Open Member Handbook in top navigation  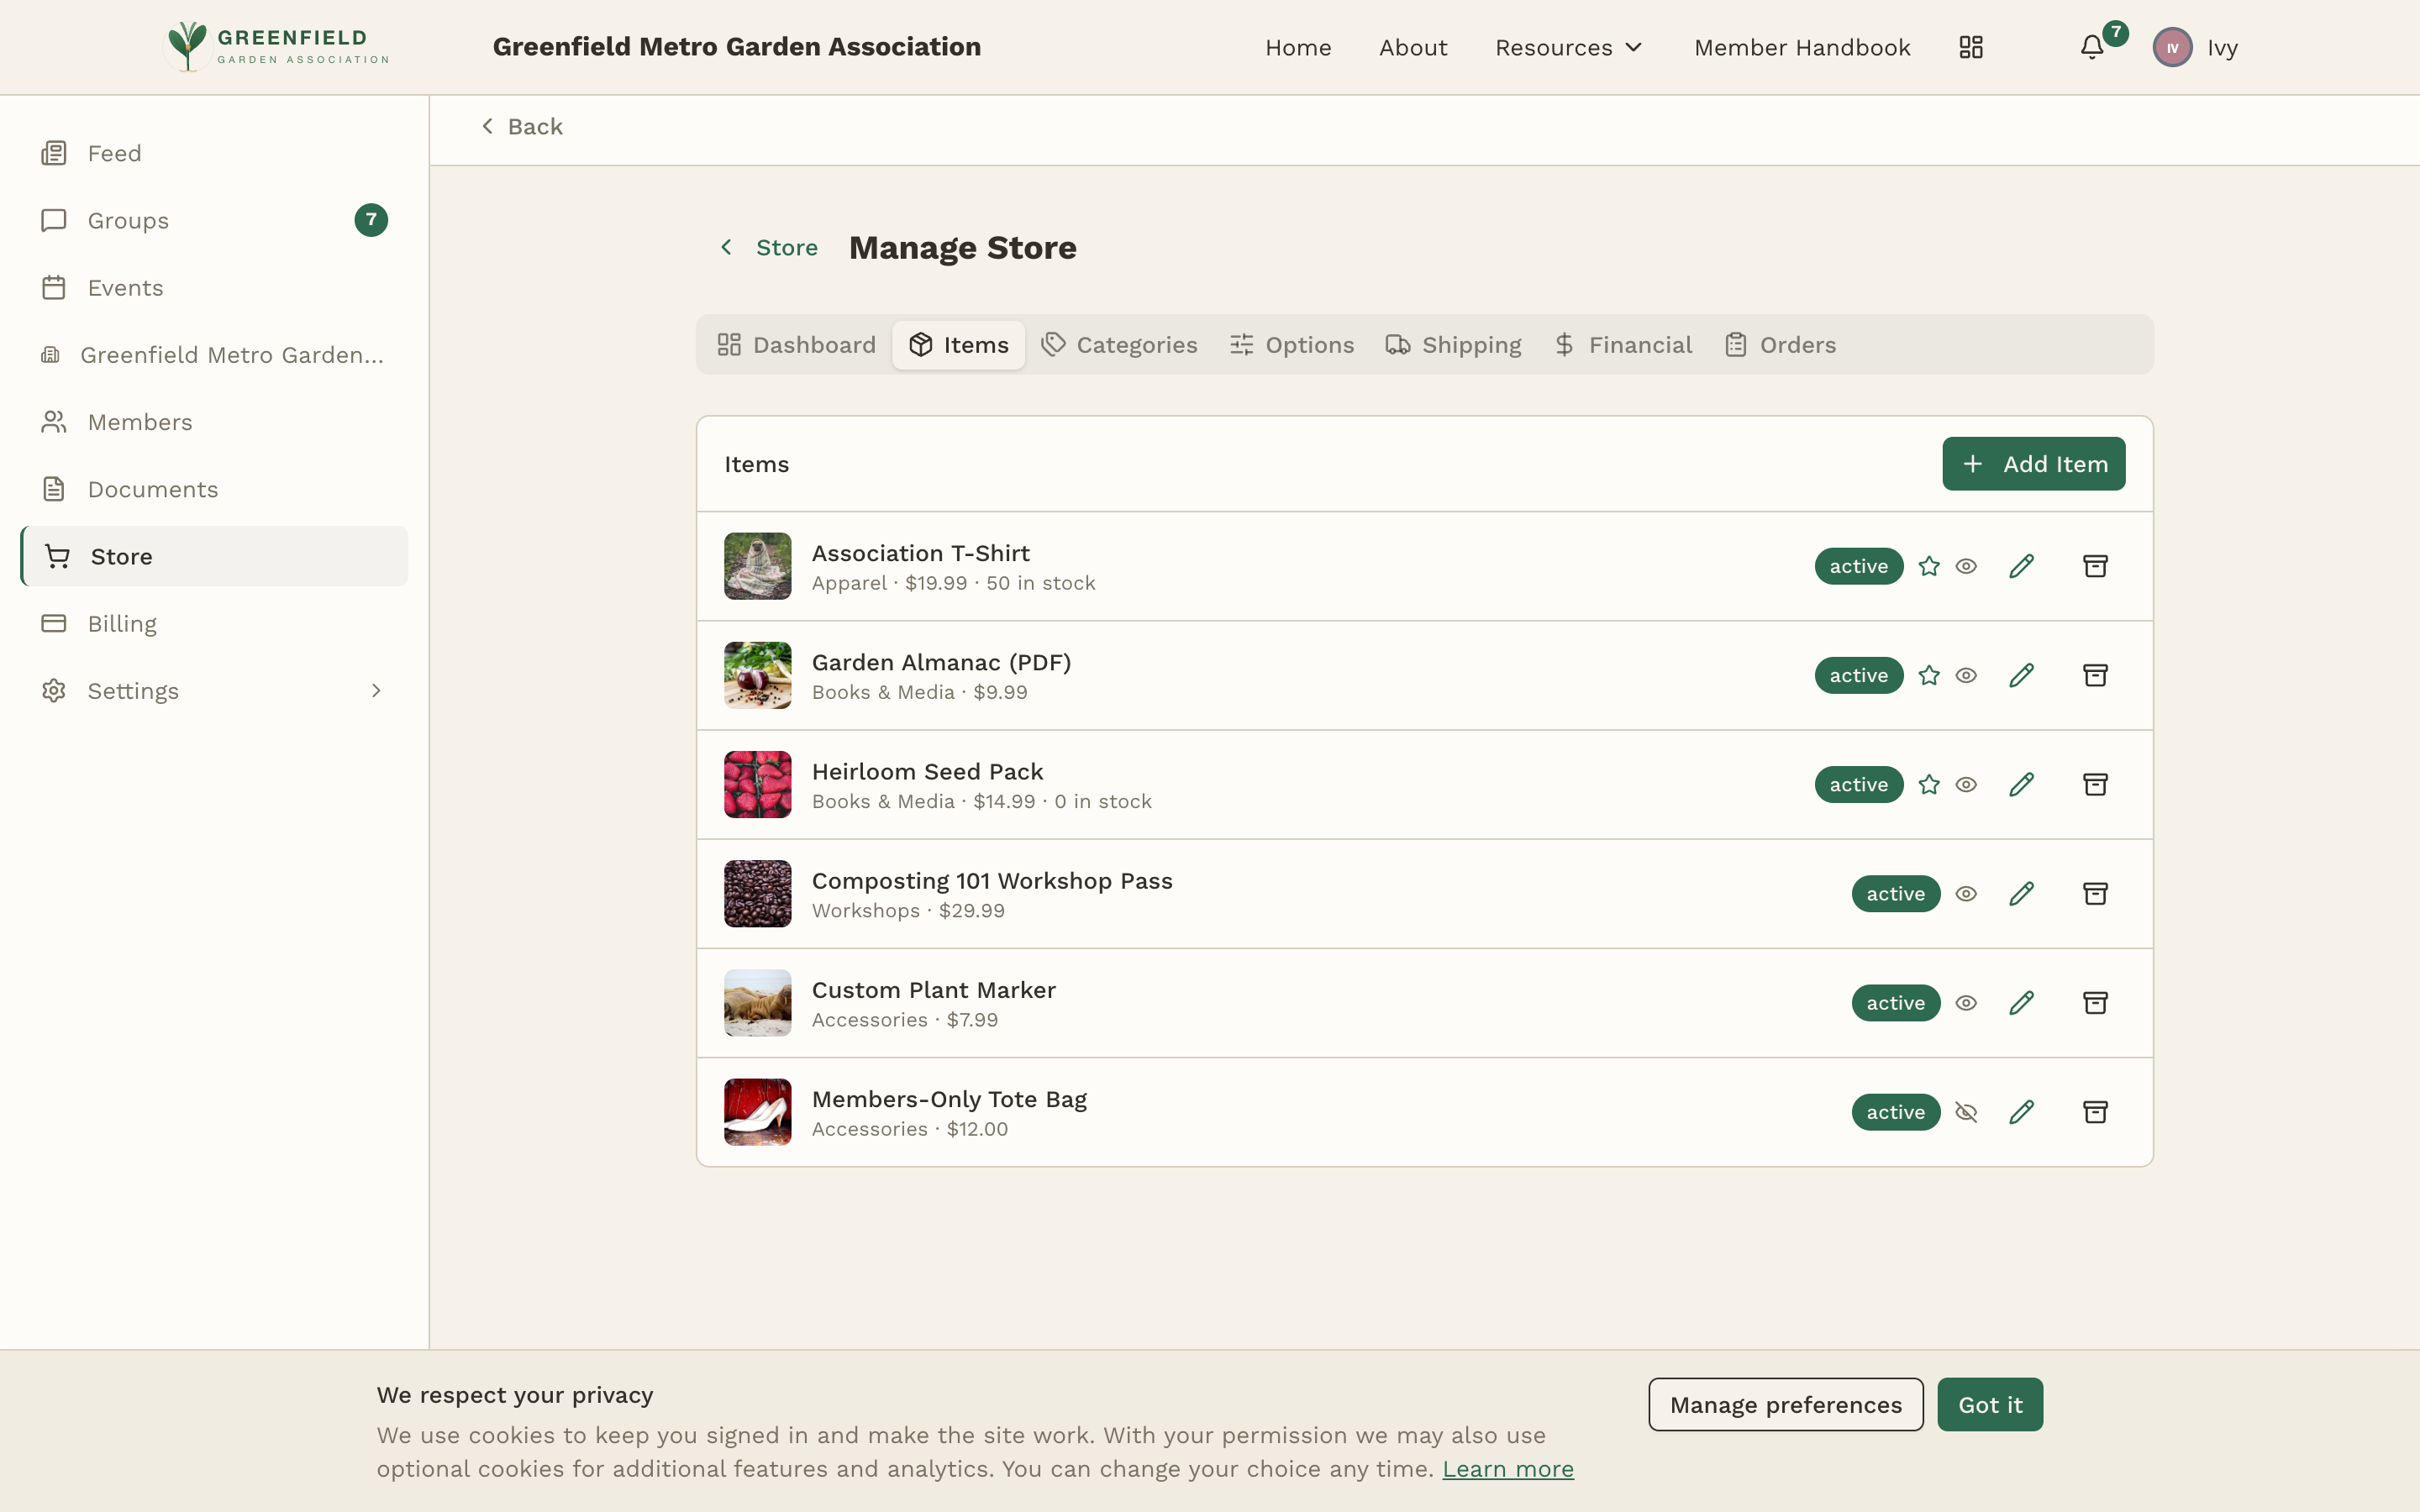tap(1802, 47)
